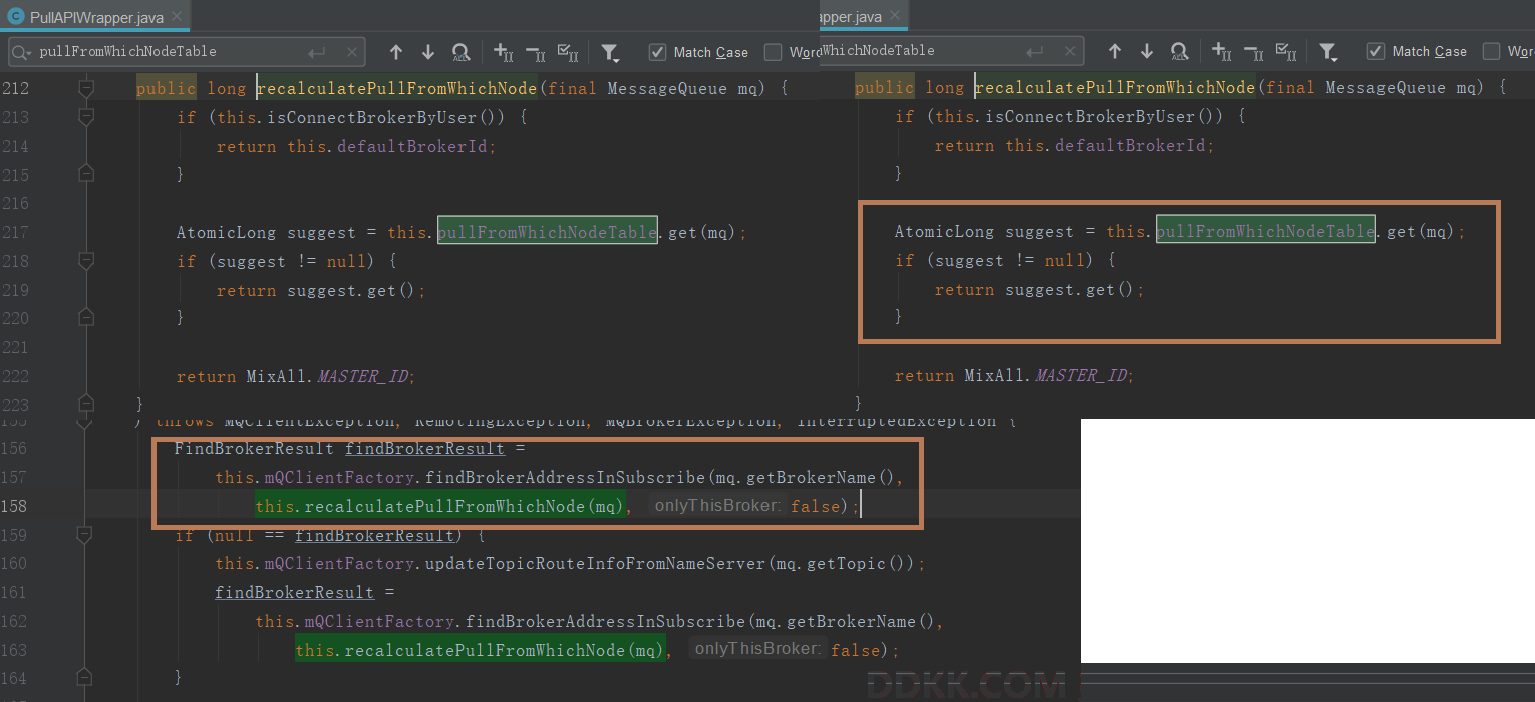The width and height of the screenshot is (1535, 702).
Task: Close the partially visible .java tab on right
Action: (895, 16)
